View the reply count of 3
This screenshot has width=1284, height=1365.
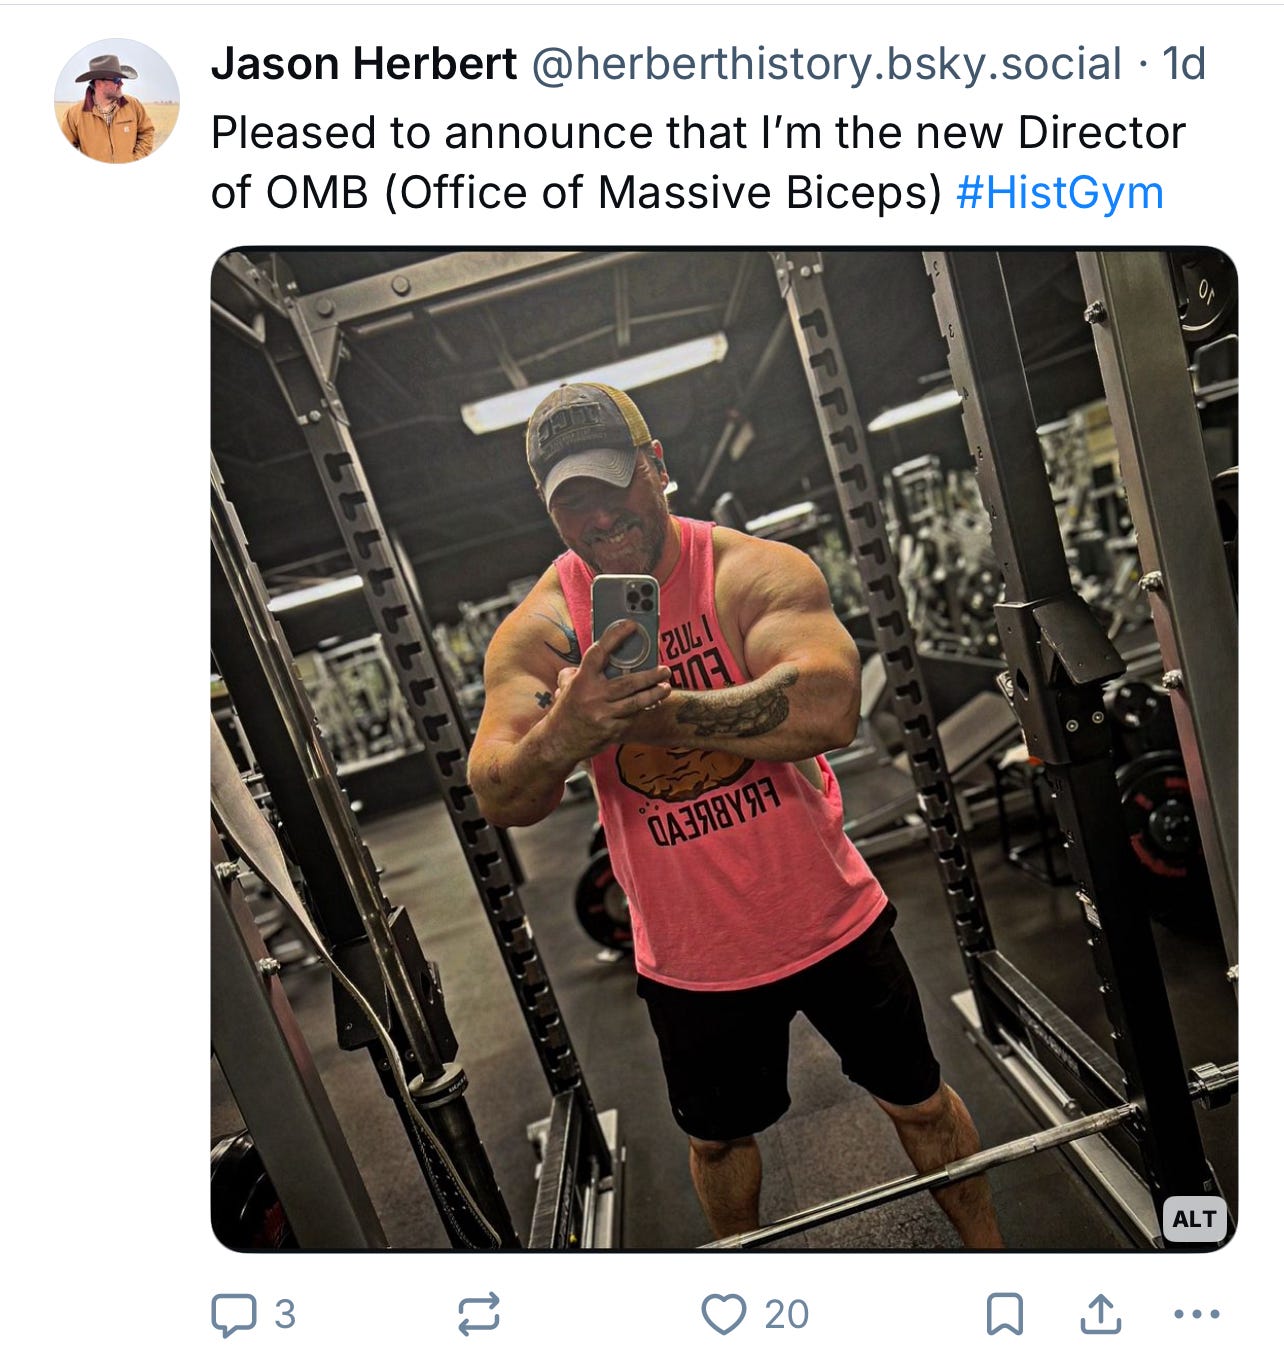coord(285,1314)
